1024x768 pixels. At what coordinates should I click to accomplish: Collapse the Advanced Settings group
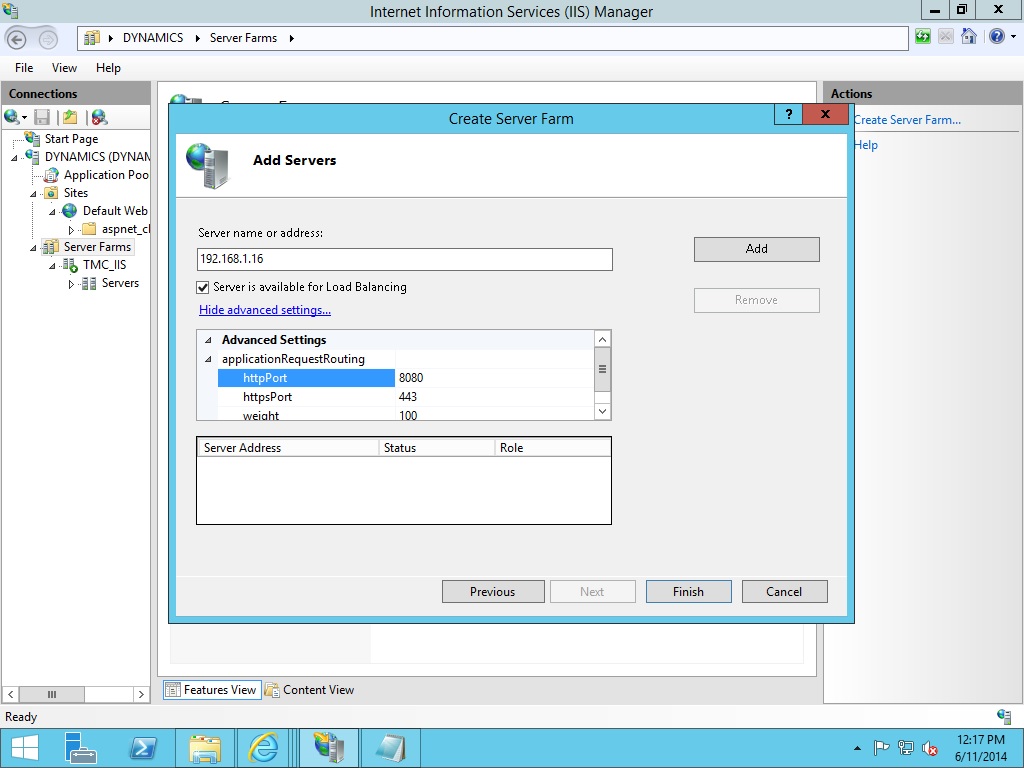pos(207,339)
